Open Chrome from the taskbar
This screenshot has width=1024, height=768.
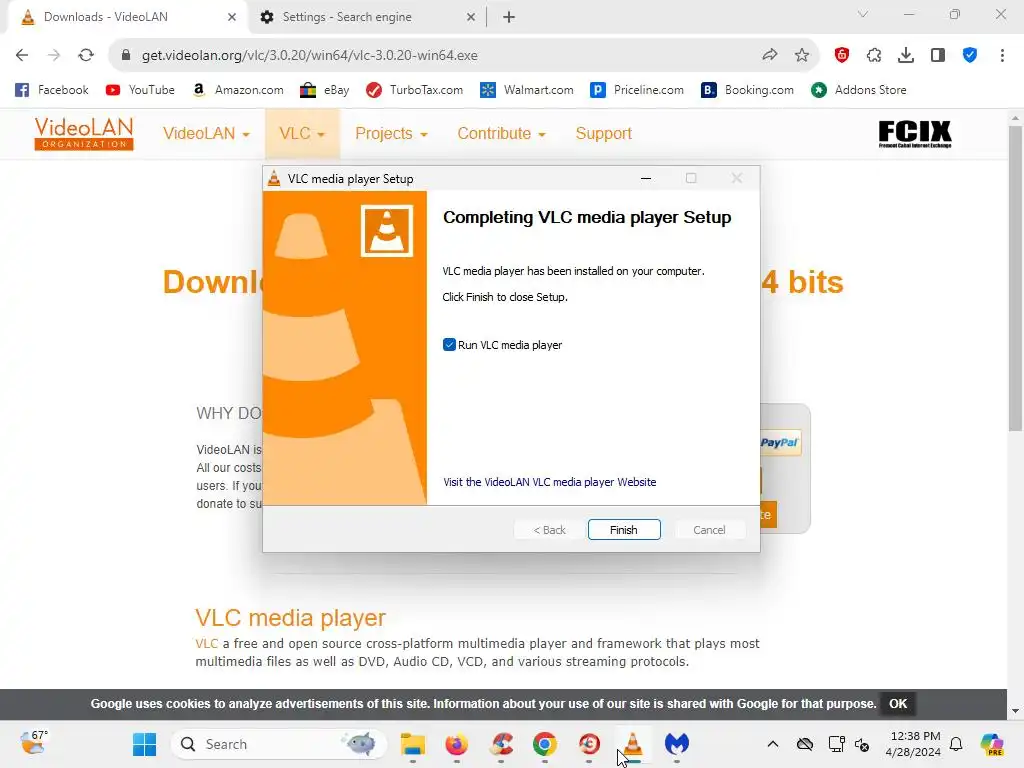[545, 744]
